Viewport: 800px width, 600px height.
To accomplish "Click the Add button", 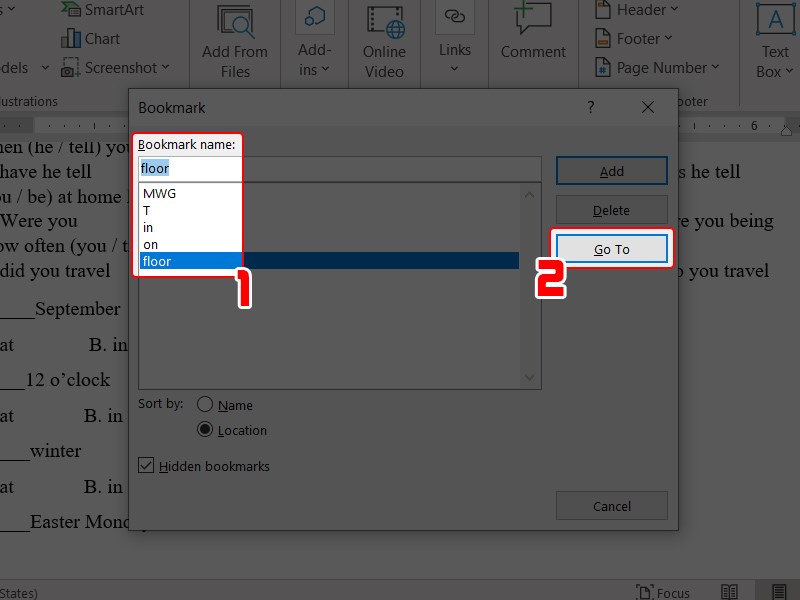I will (612, 171).
